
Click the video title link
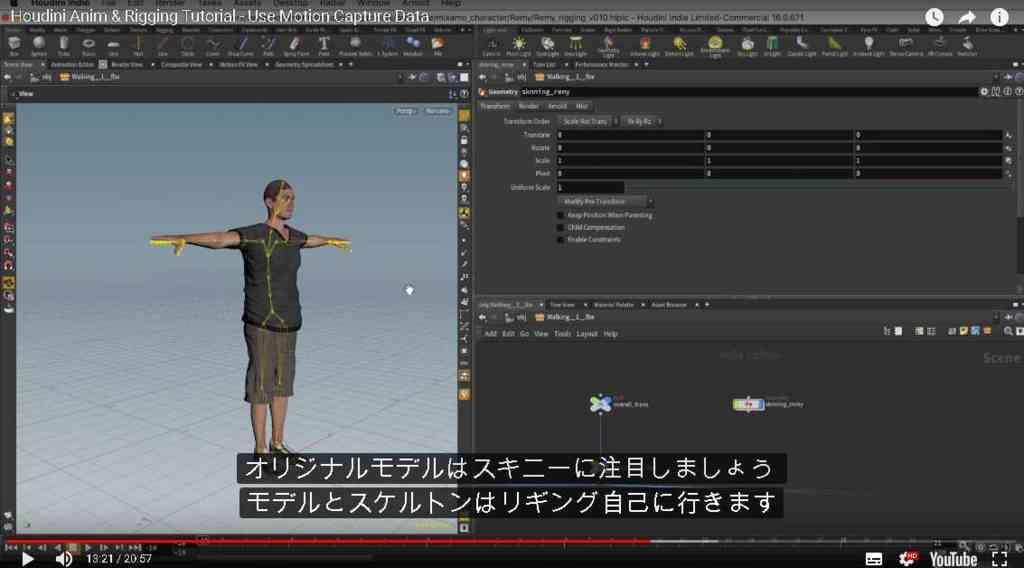tap(220, 16)
